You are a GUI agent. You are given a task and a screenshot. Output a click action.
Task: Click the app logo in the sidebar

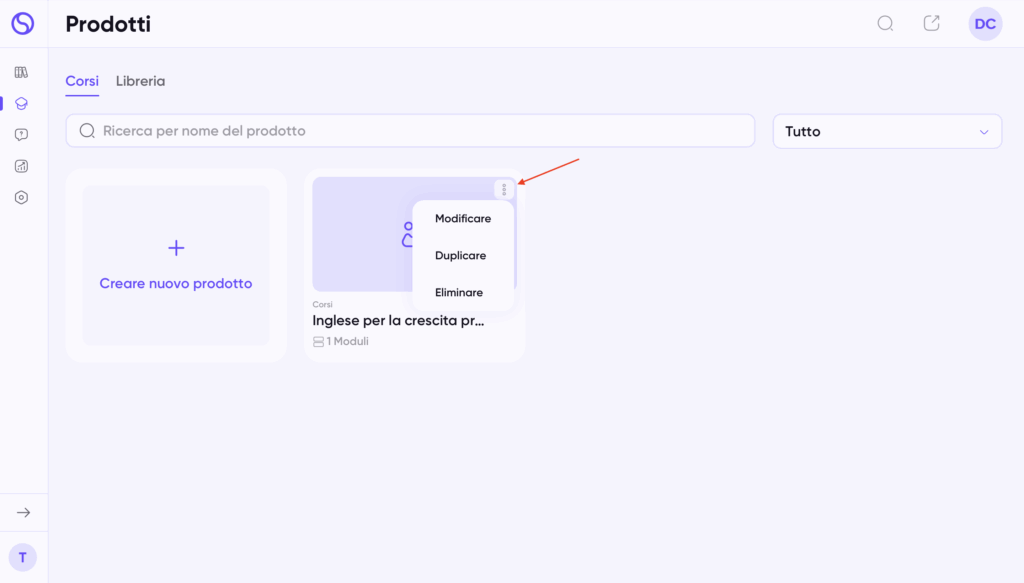[22, 23]
